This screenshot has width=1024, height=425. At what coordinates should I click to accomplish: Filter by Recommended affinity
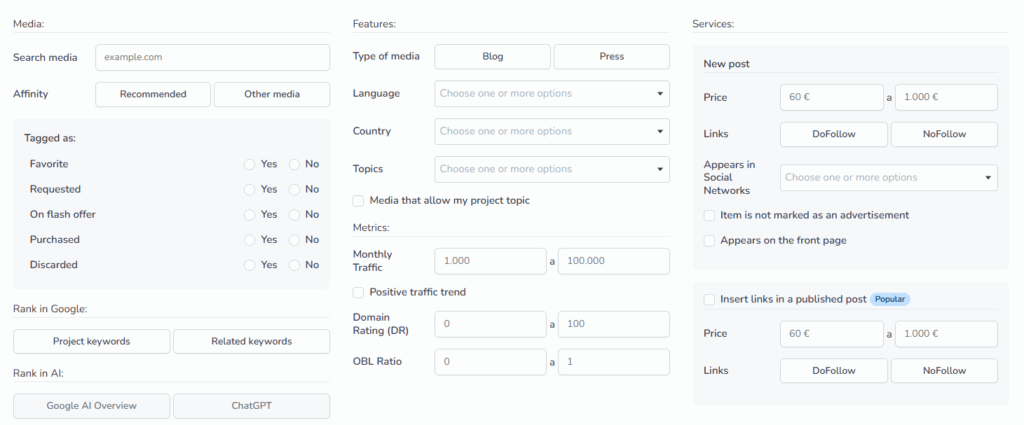[153, 94]
